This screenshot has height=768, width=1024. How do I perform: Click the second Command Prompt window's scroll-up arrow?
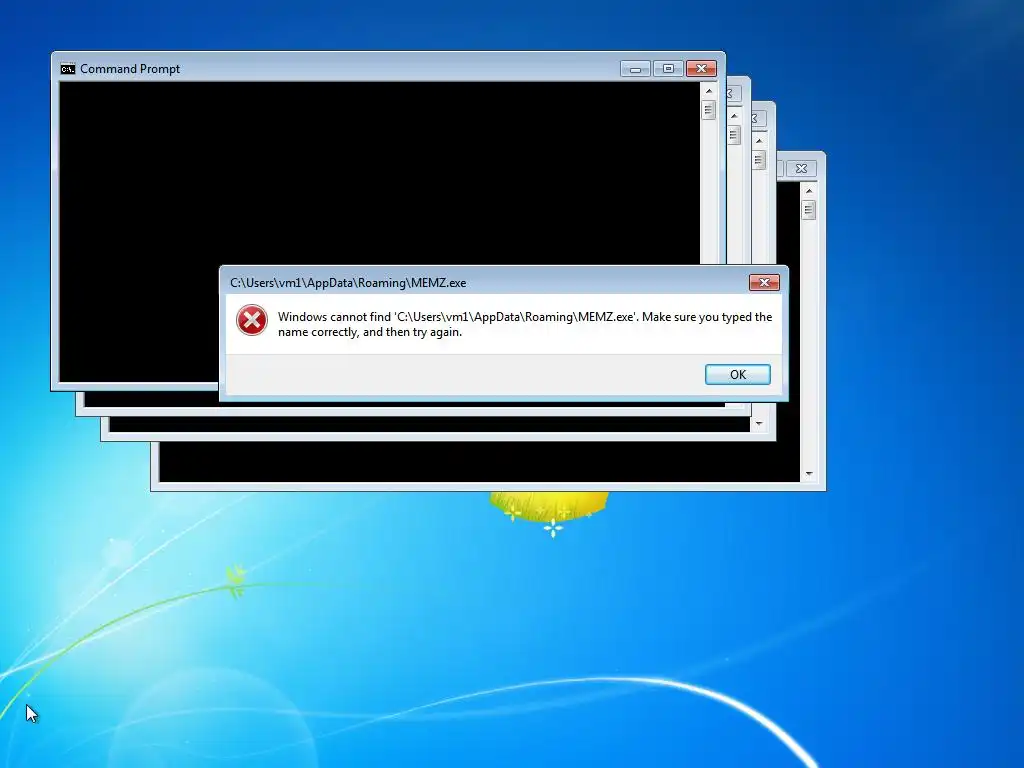click(734, 116)
